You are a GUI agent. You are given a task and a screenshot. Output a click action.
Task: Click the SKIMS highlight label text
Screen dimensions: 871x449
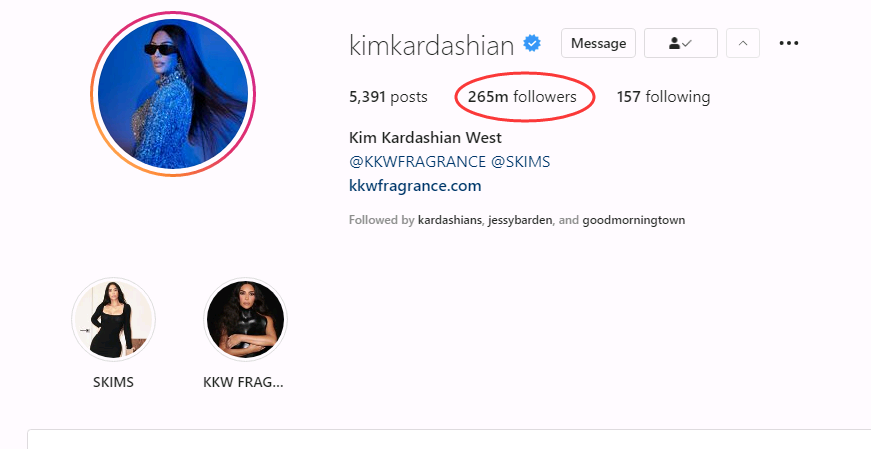113,382
